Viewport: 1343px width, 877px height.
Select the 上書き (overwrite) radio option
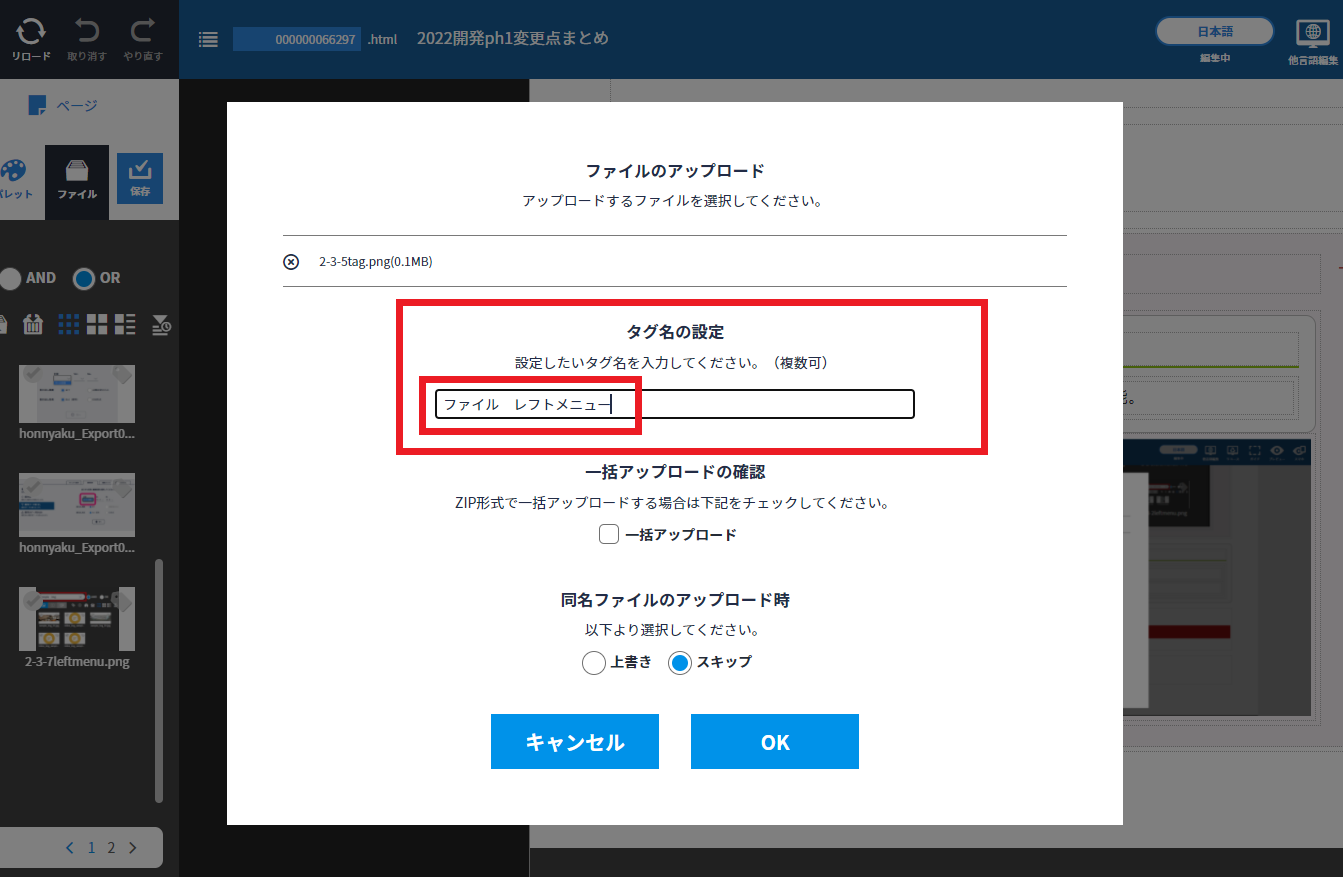tap(594, 663)
